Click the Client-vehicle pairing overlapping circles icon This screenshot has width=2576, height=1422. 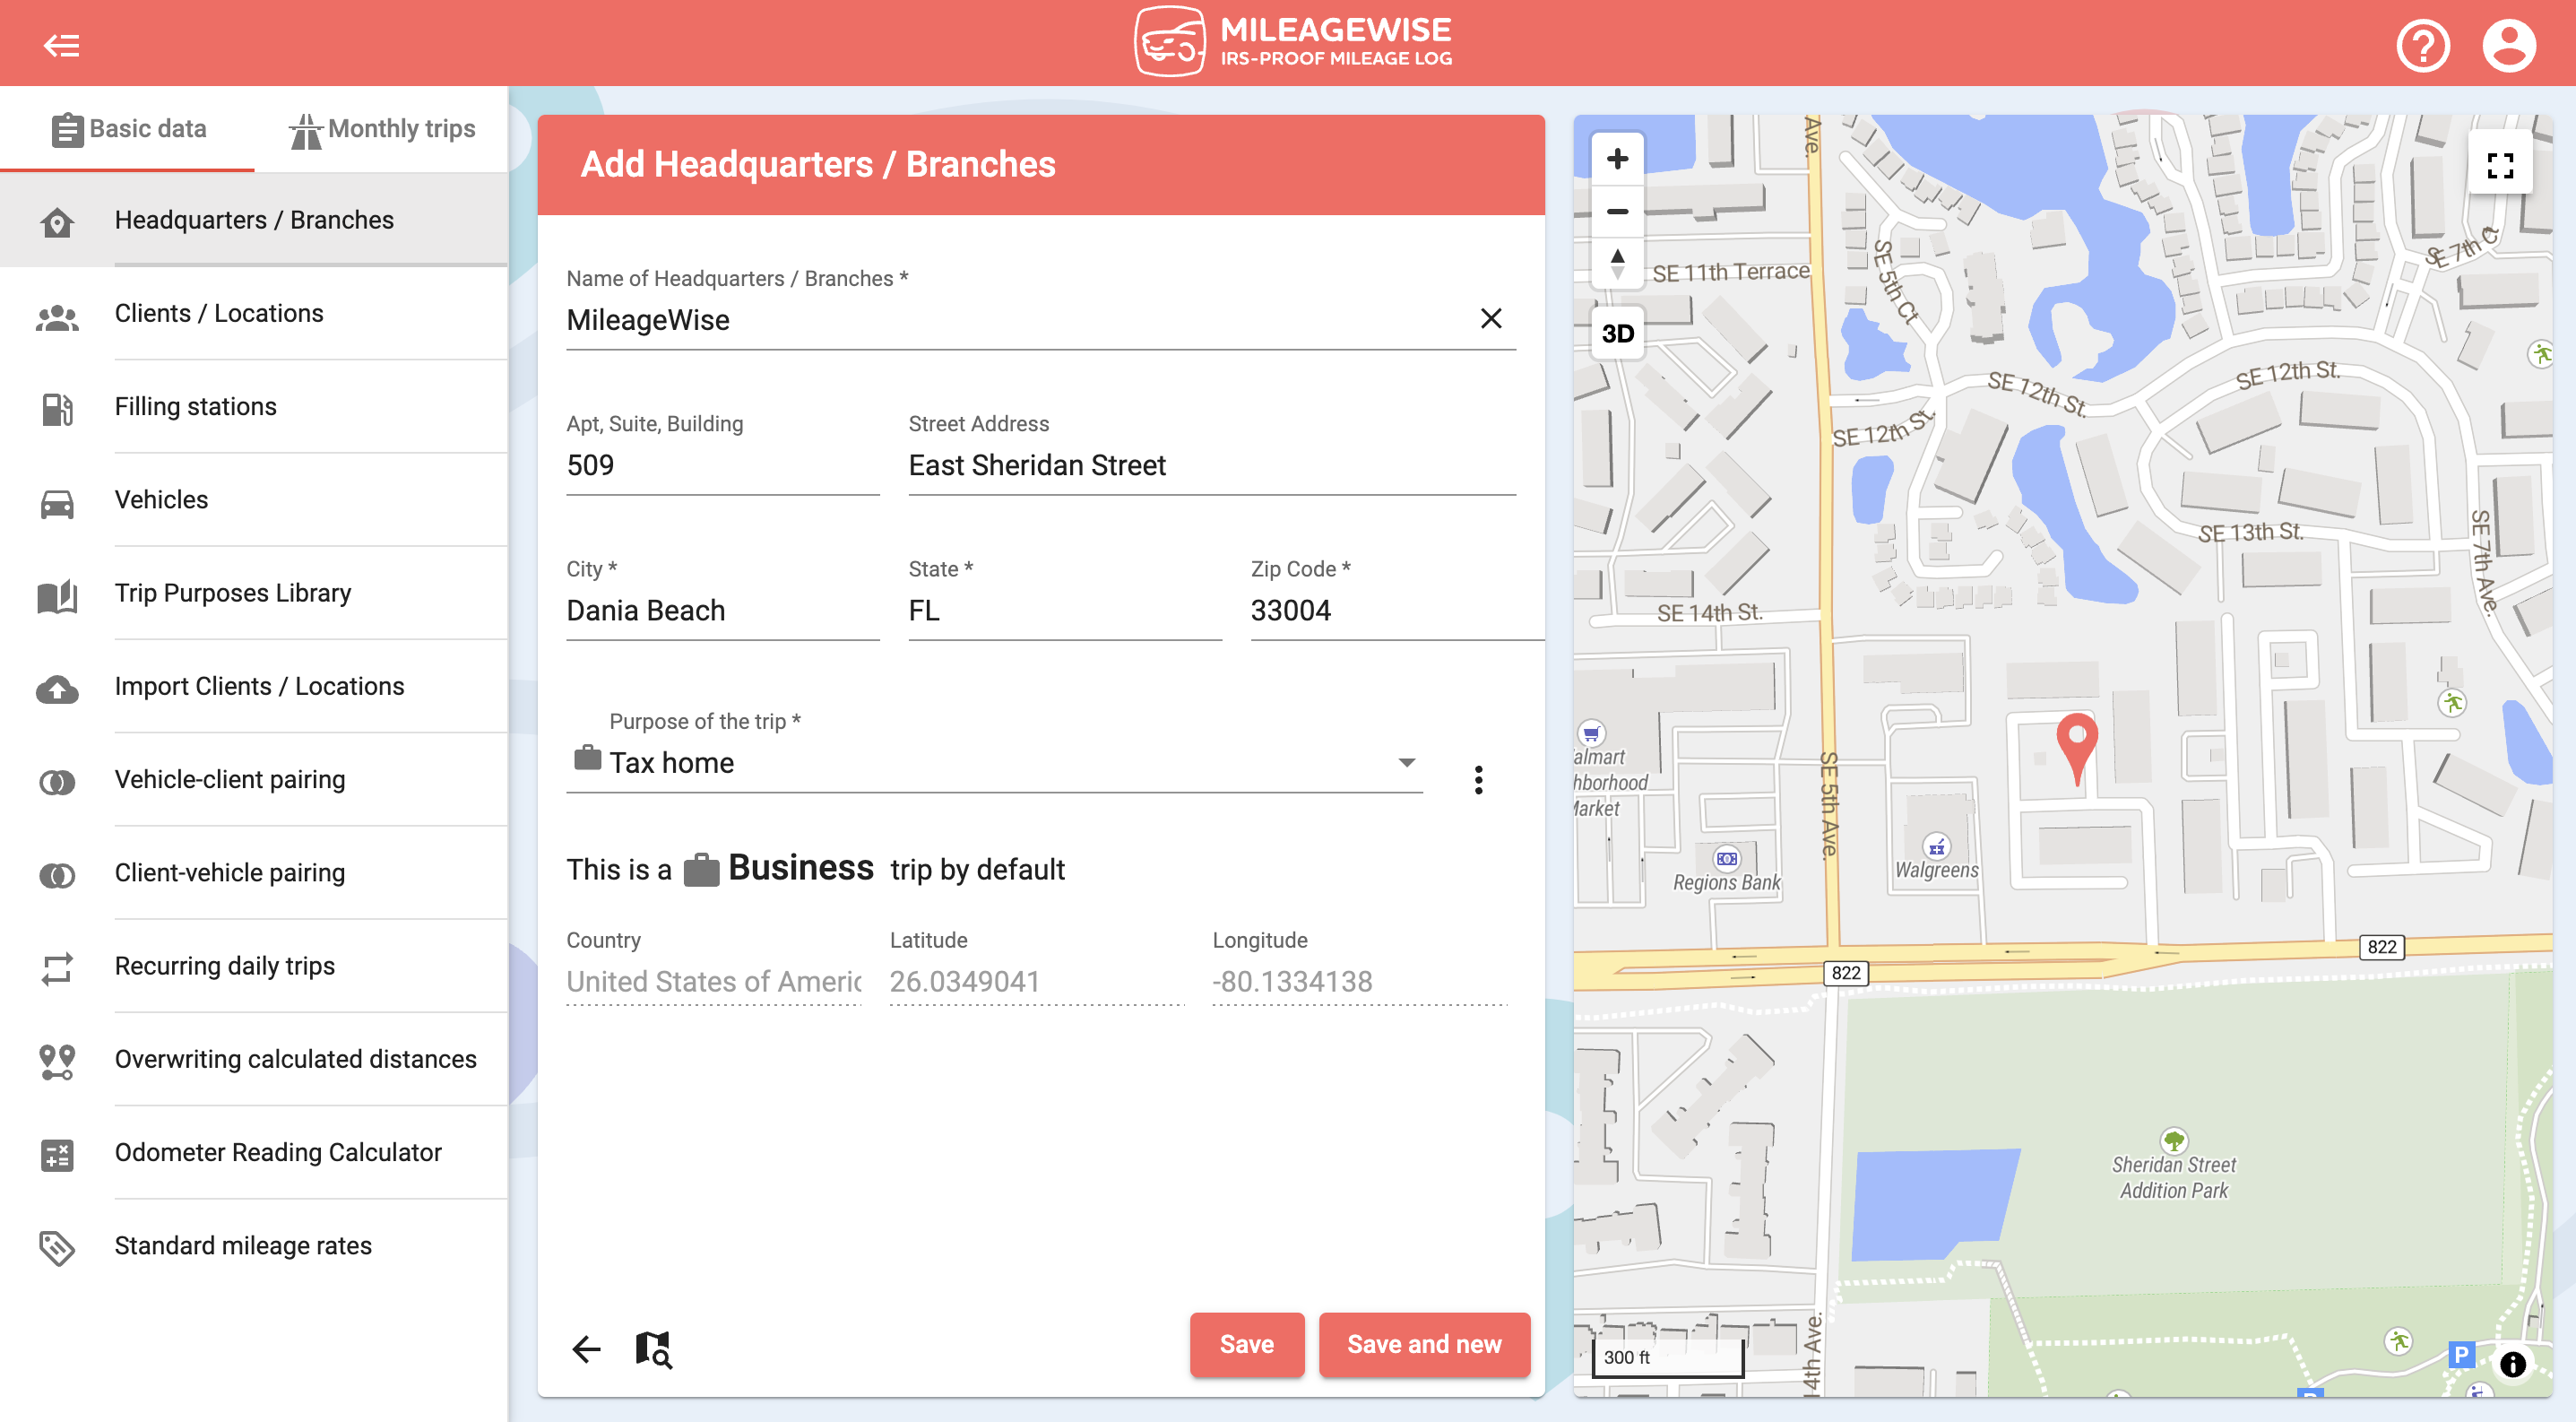coord(57,876)
